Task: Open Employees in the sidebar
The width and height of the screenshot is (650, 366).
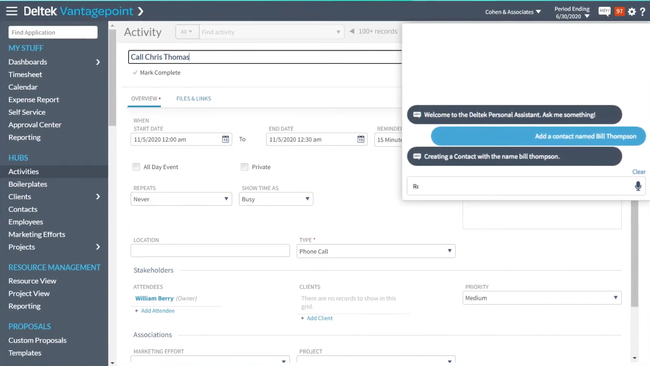Action: tap(26, 222)
